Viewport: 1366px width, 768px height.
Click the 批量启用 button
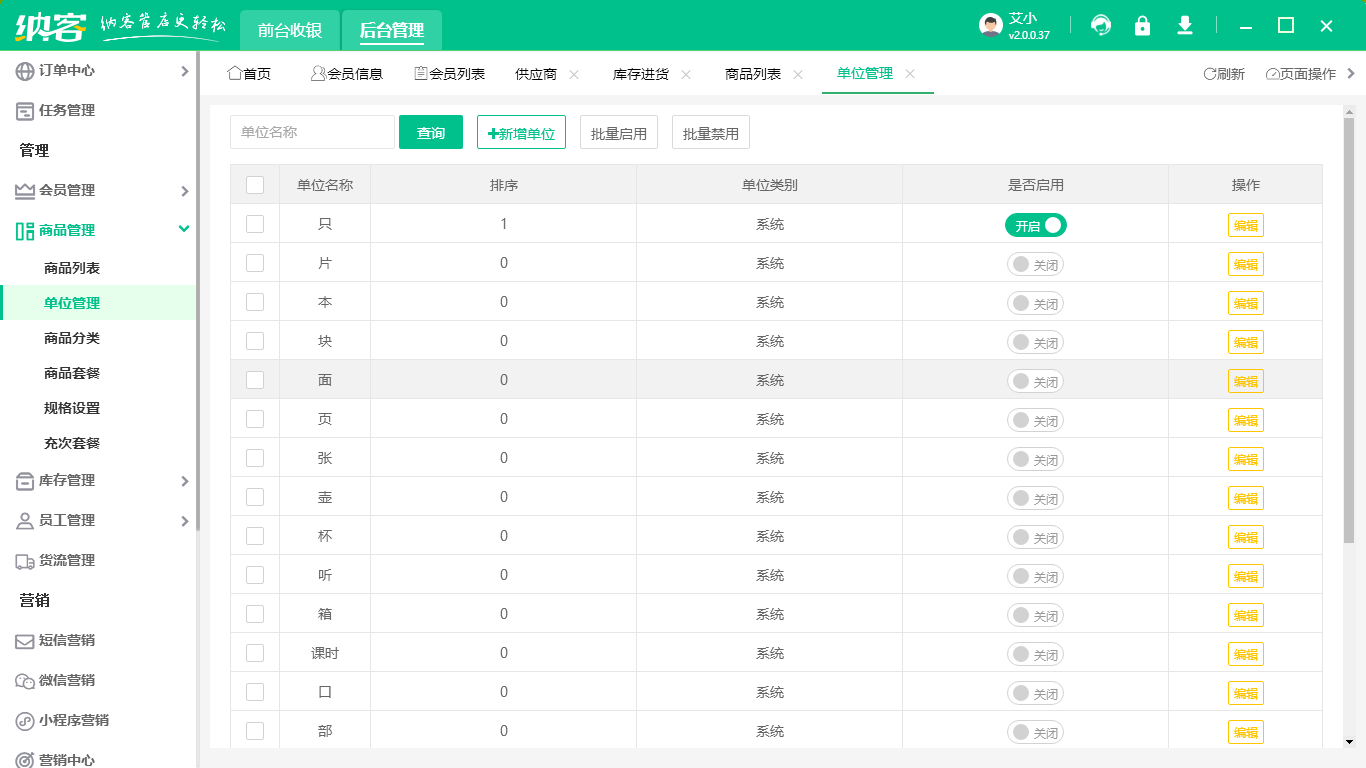click(619, 132)
